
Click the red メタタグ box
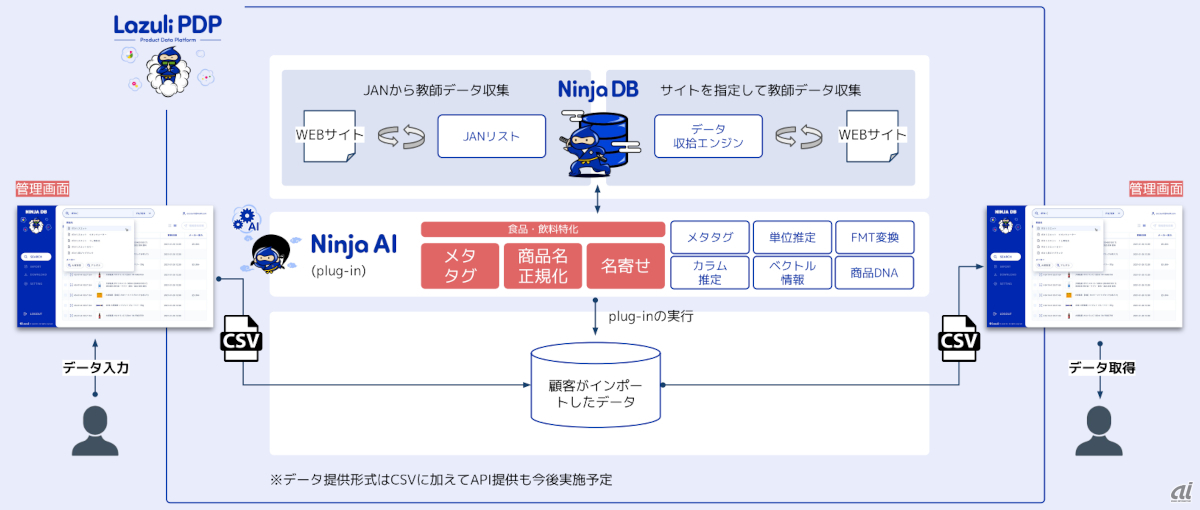[459, 266]
